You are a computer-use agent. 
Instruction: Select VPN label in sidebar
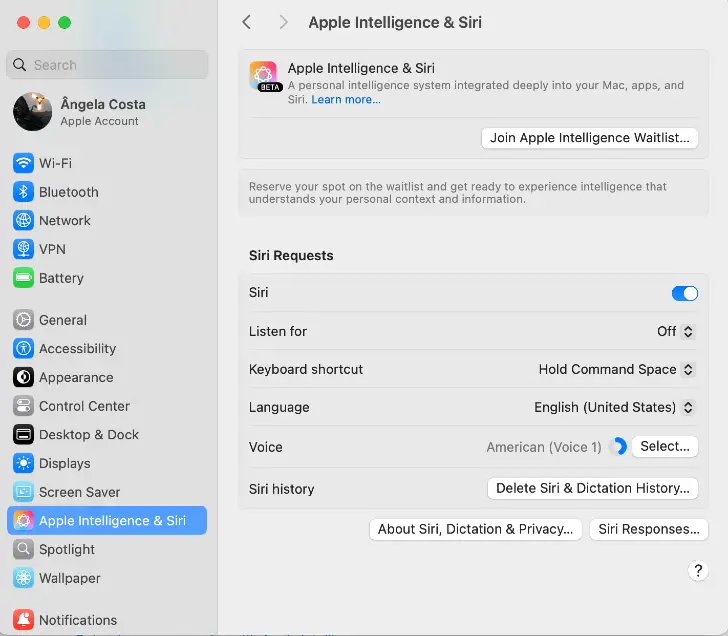[52, 249]
